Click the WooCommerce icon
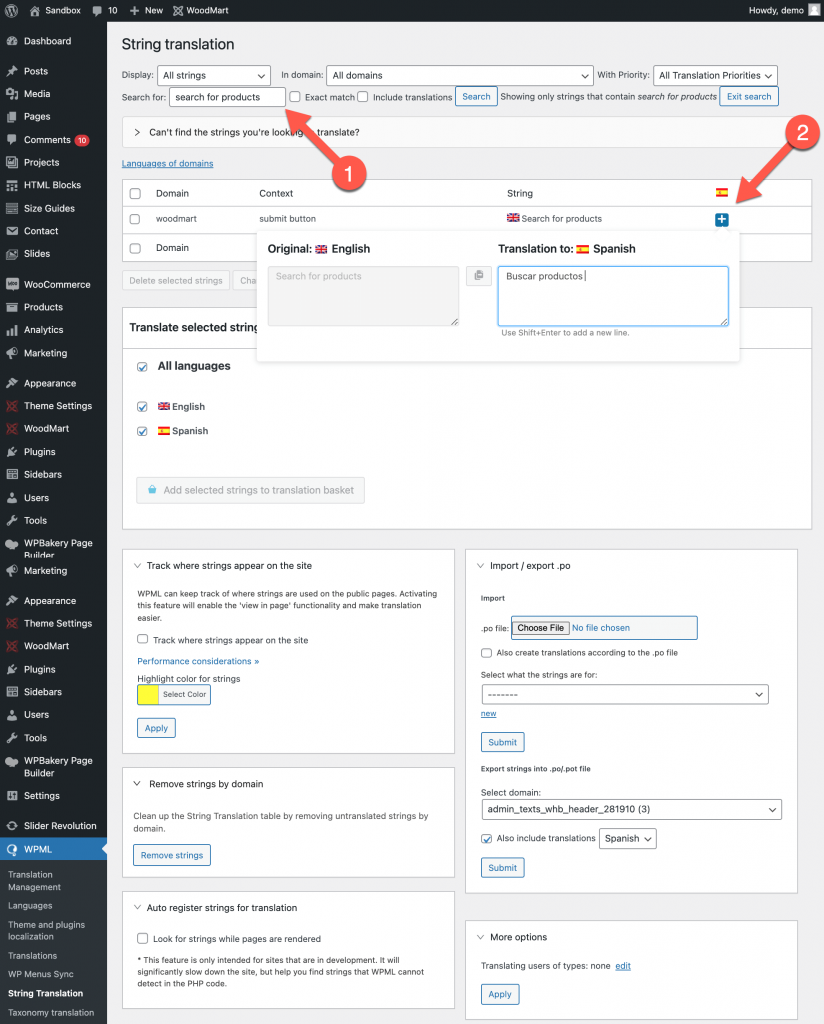 (x=12, y=285)
